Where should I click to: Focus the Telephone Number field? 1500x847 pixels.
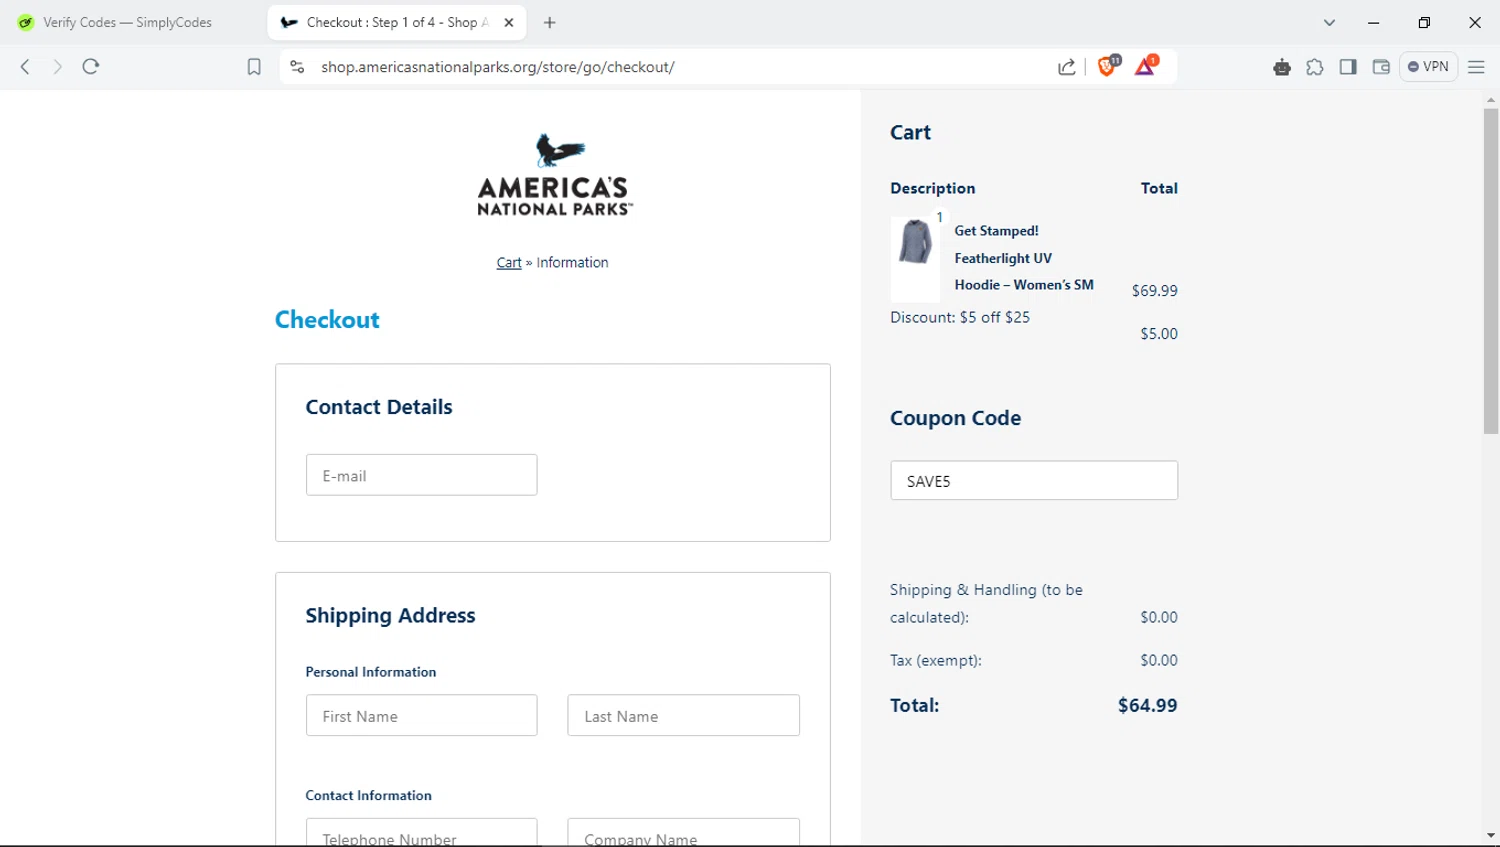(421, 833)
